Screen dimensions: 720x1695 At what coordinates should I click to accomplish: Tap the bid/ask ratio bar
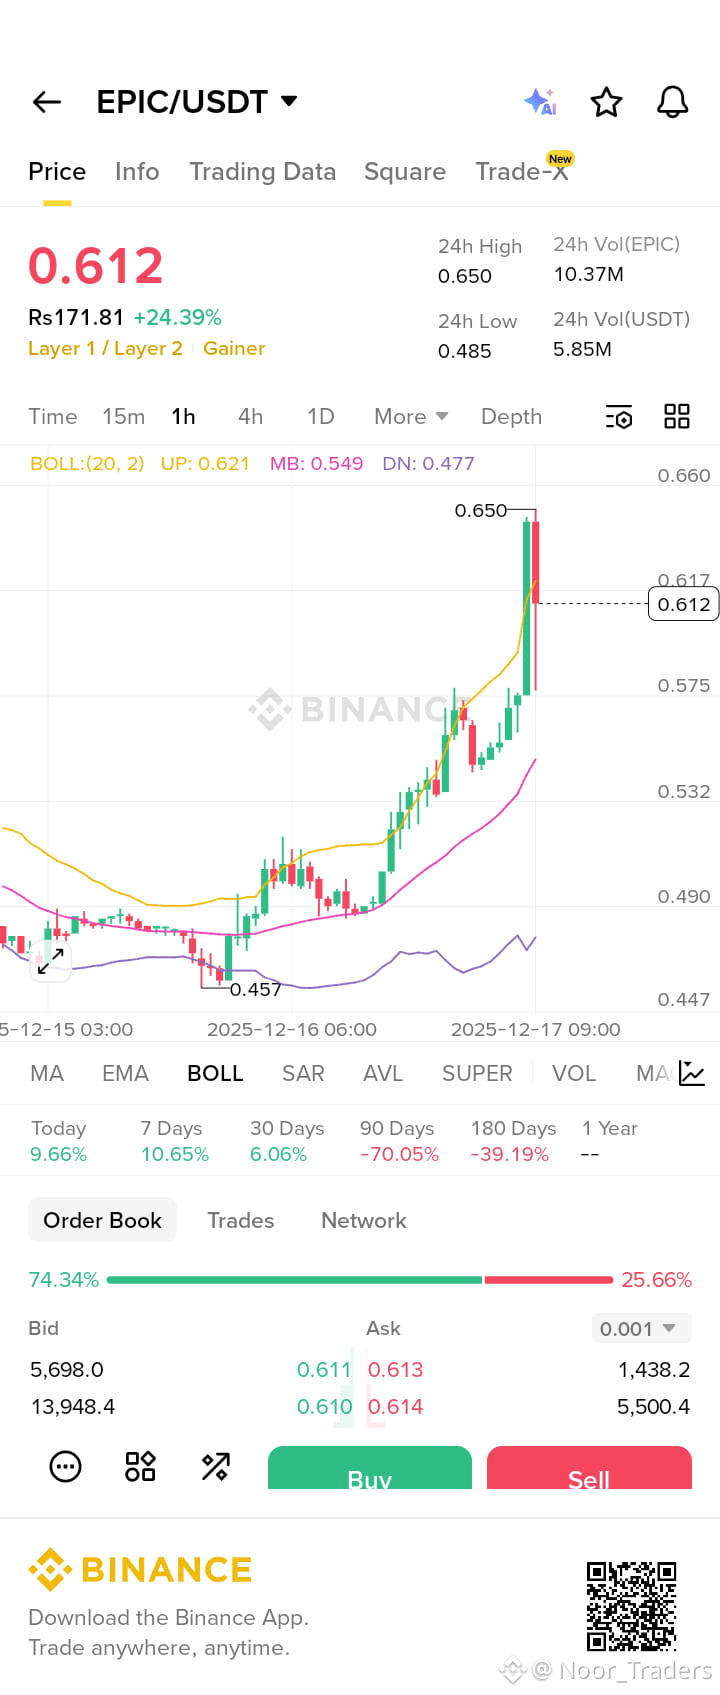[360, 1280]
